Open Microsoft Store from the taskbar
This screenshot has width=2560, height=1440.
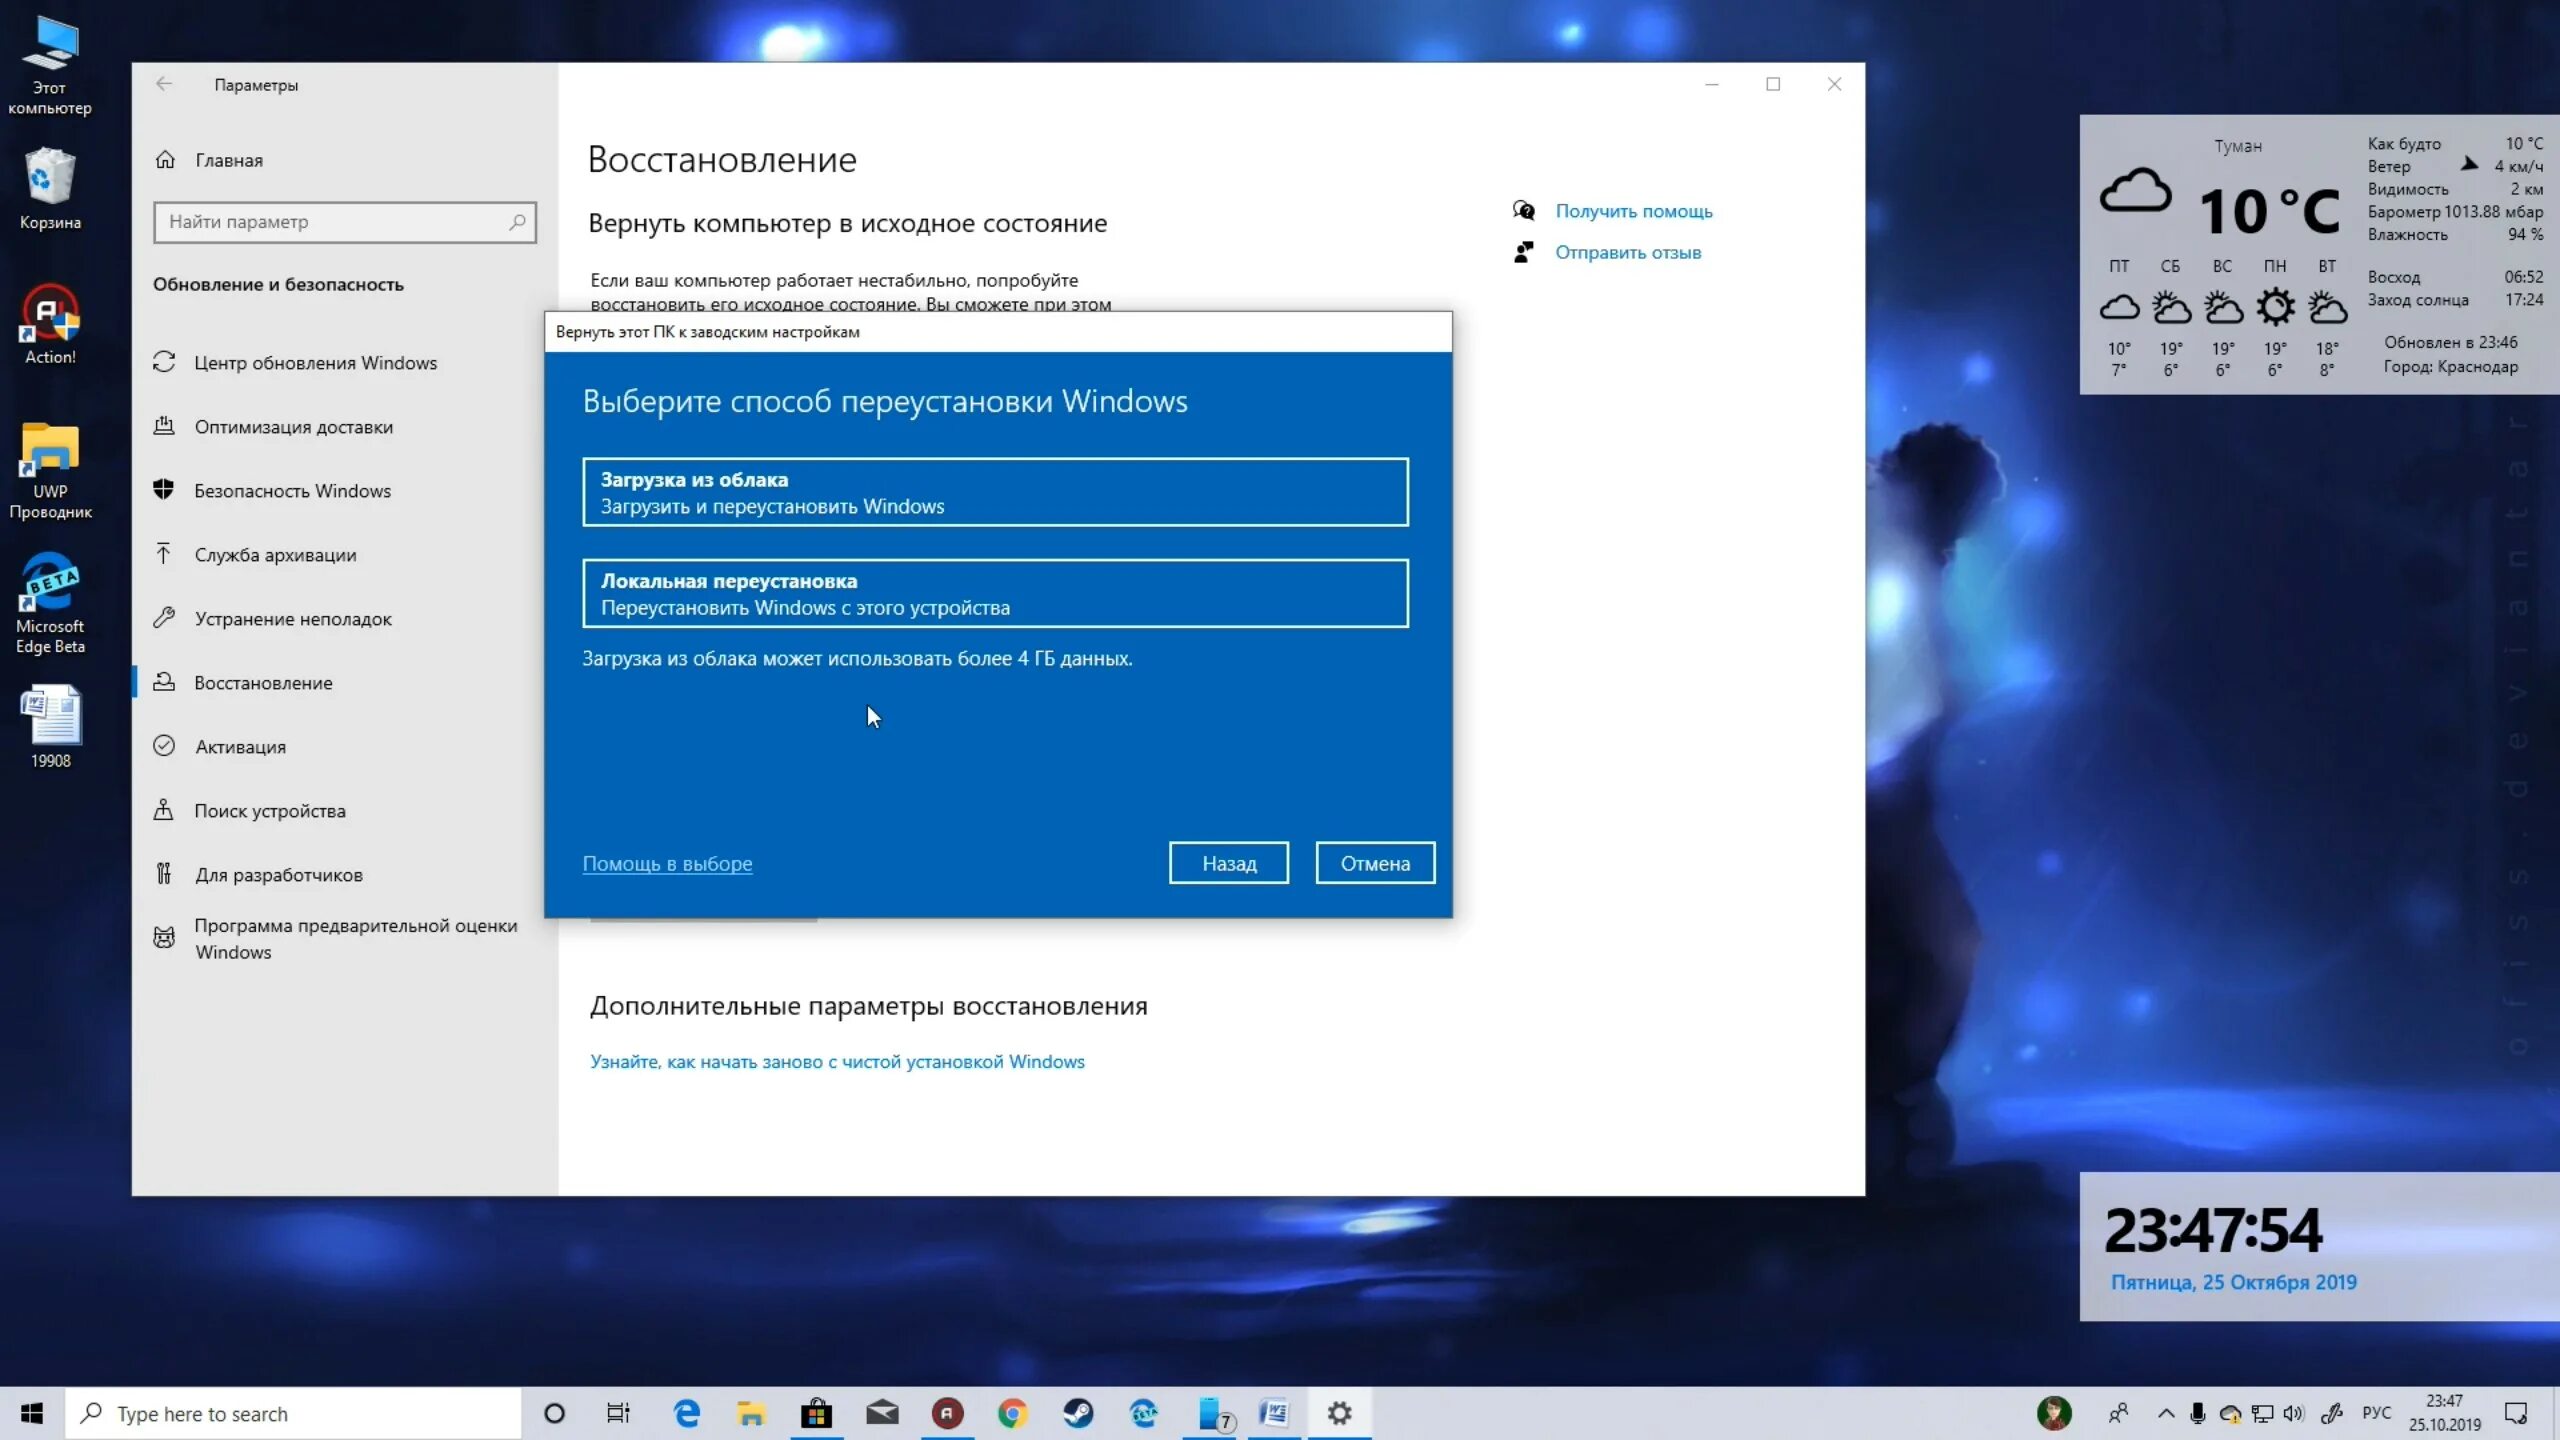pos(816,1413)
